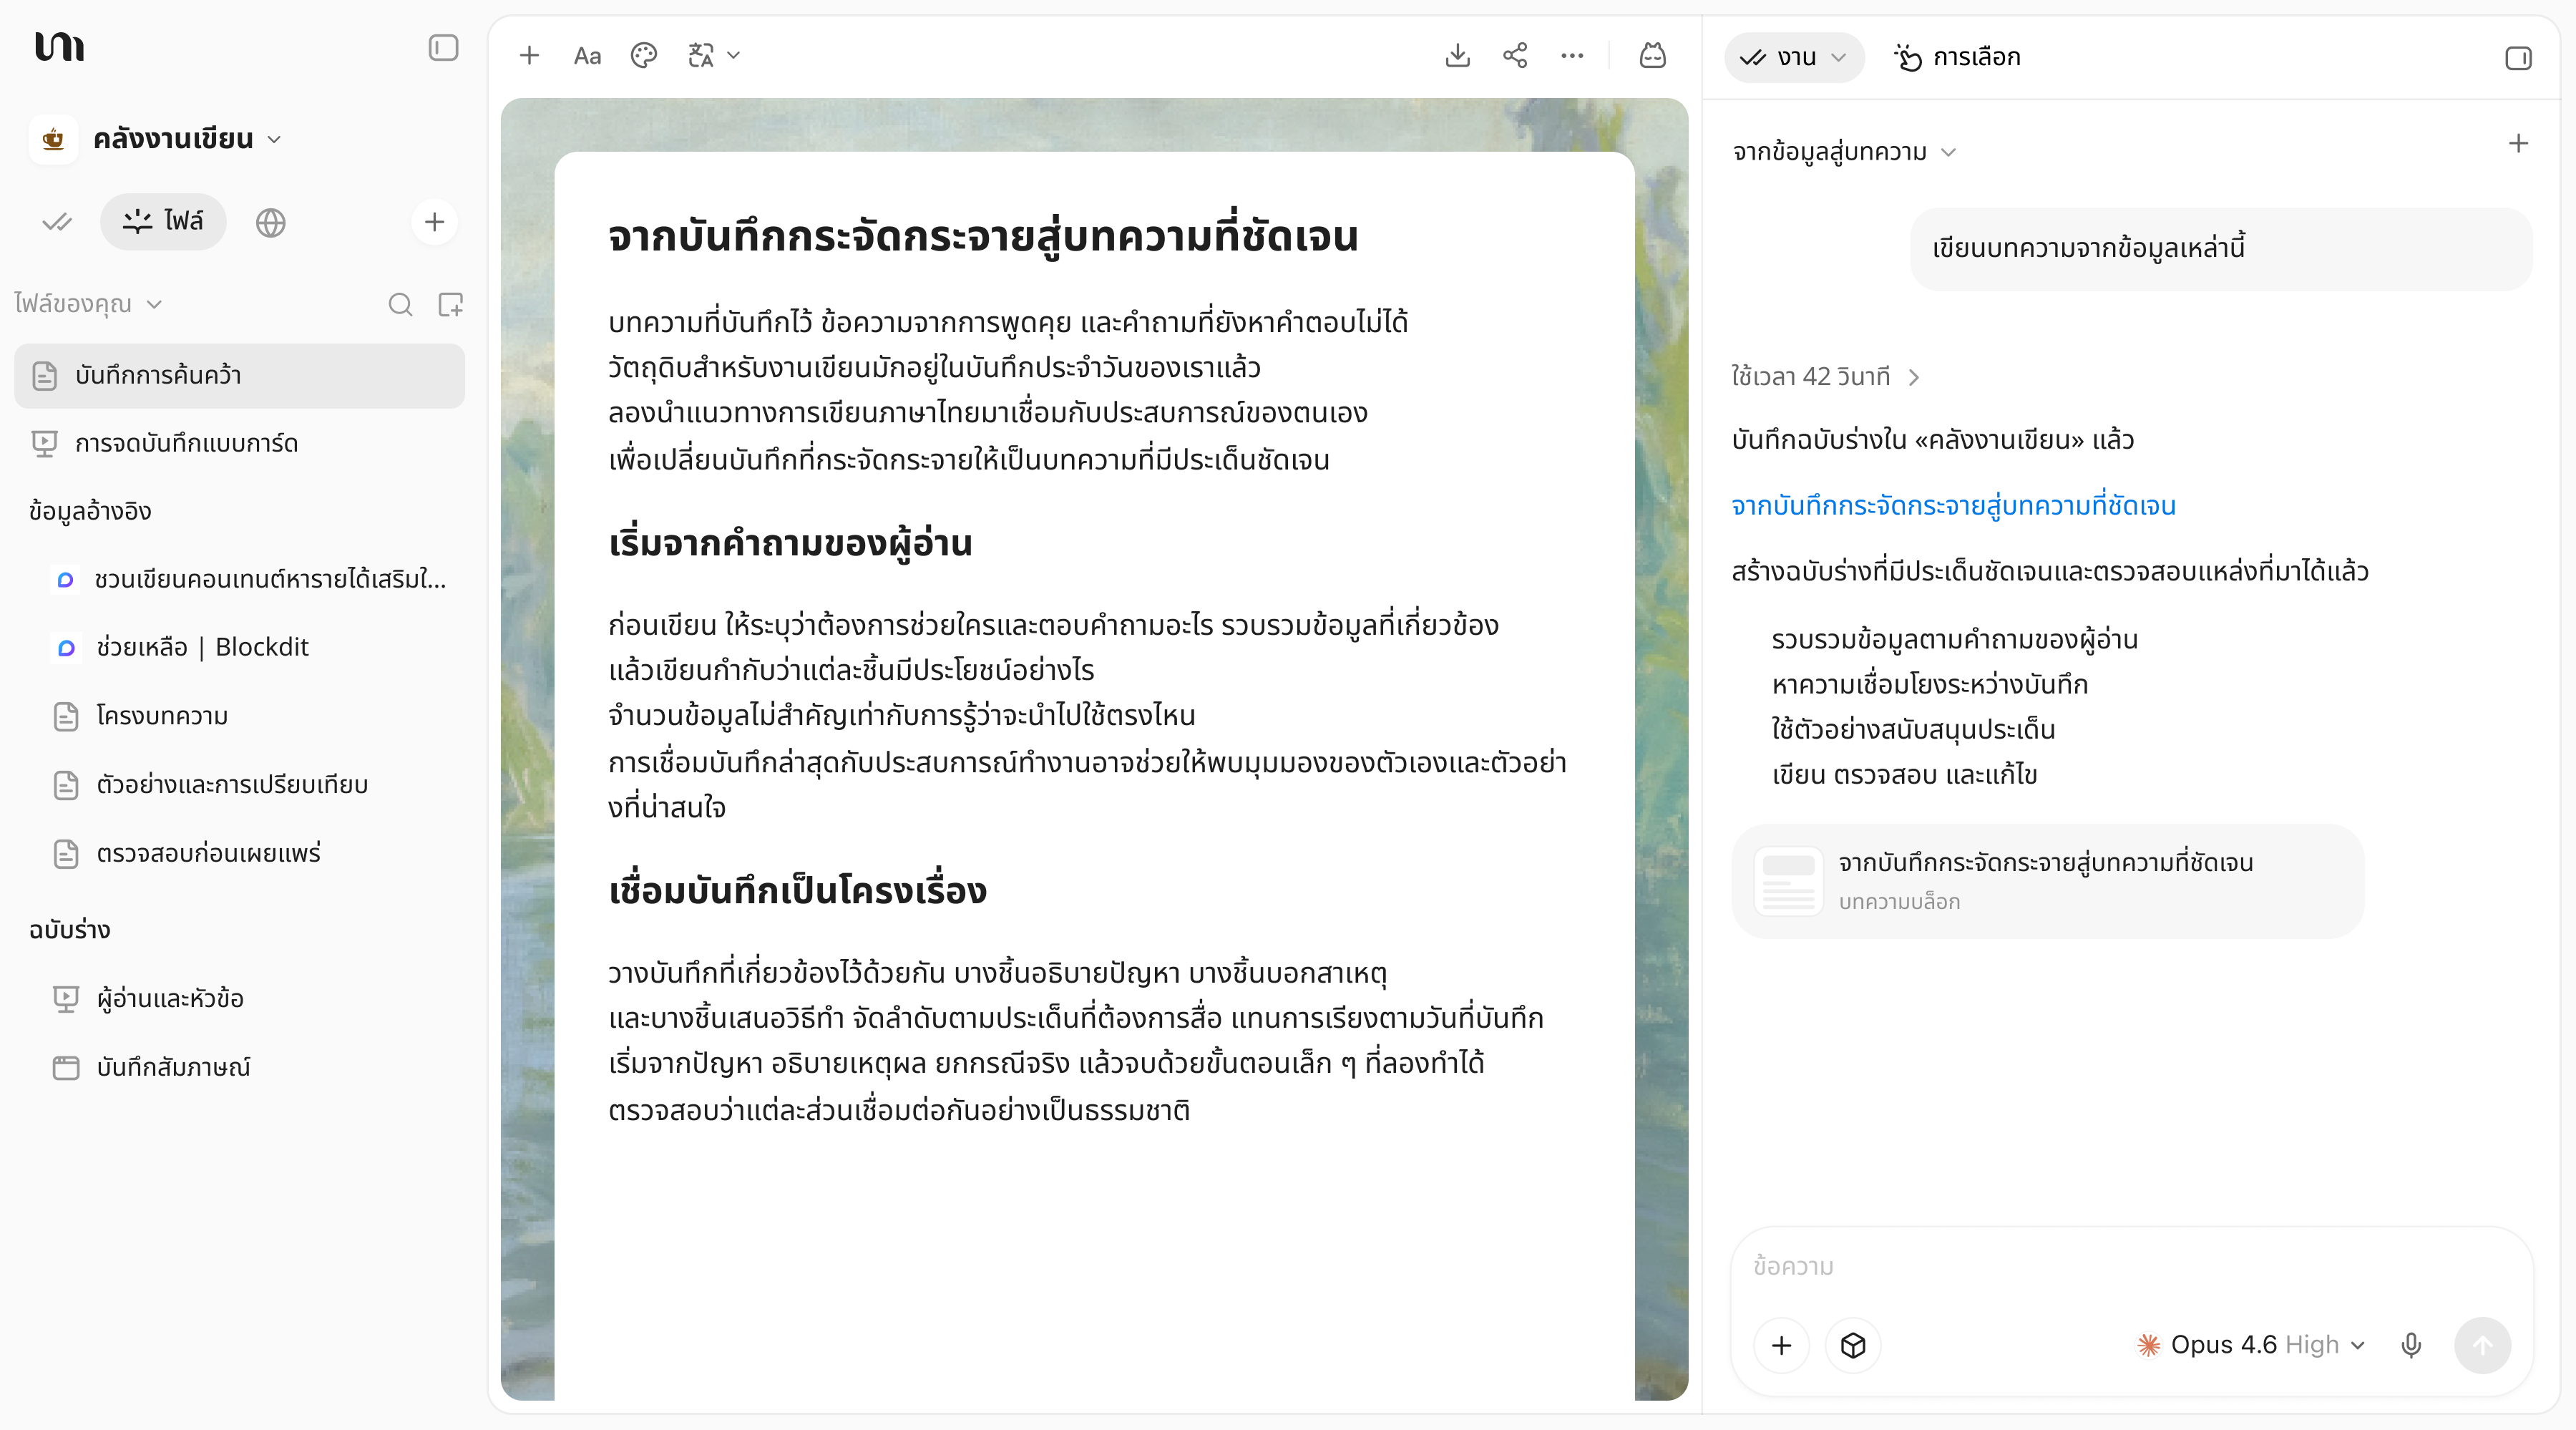Expand the จากข้อมูลสู่บทความ chat title dropdown
The image size is (2576, 1430).
(1843, 152)
